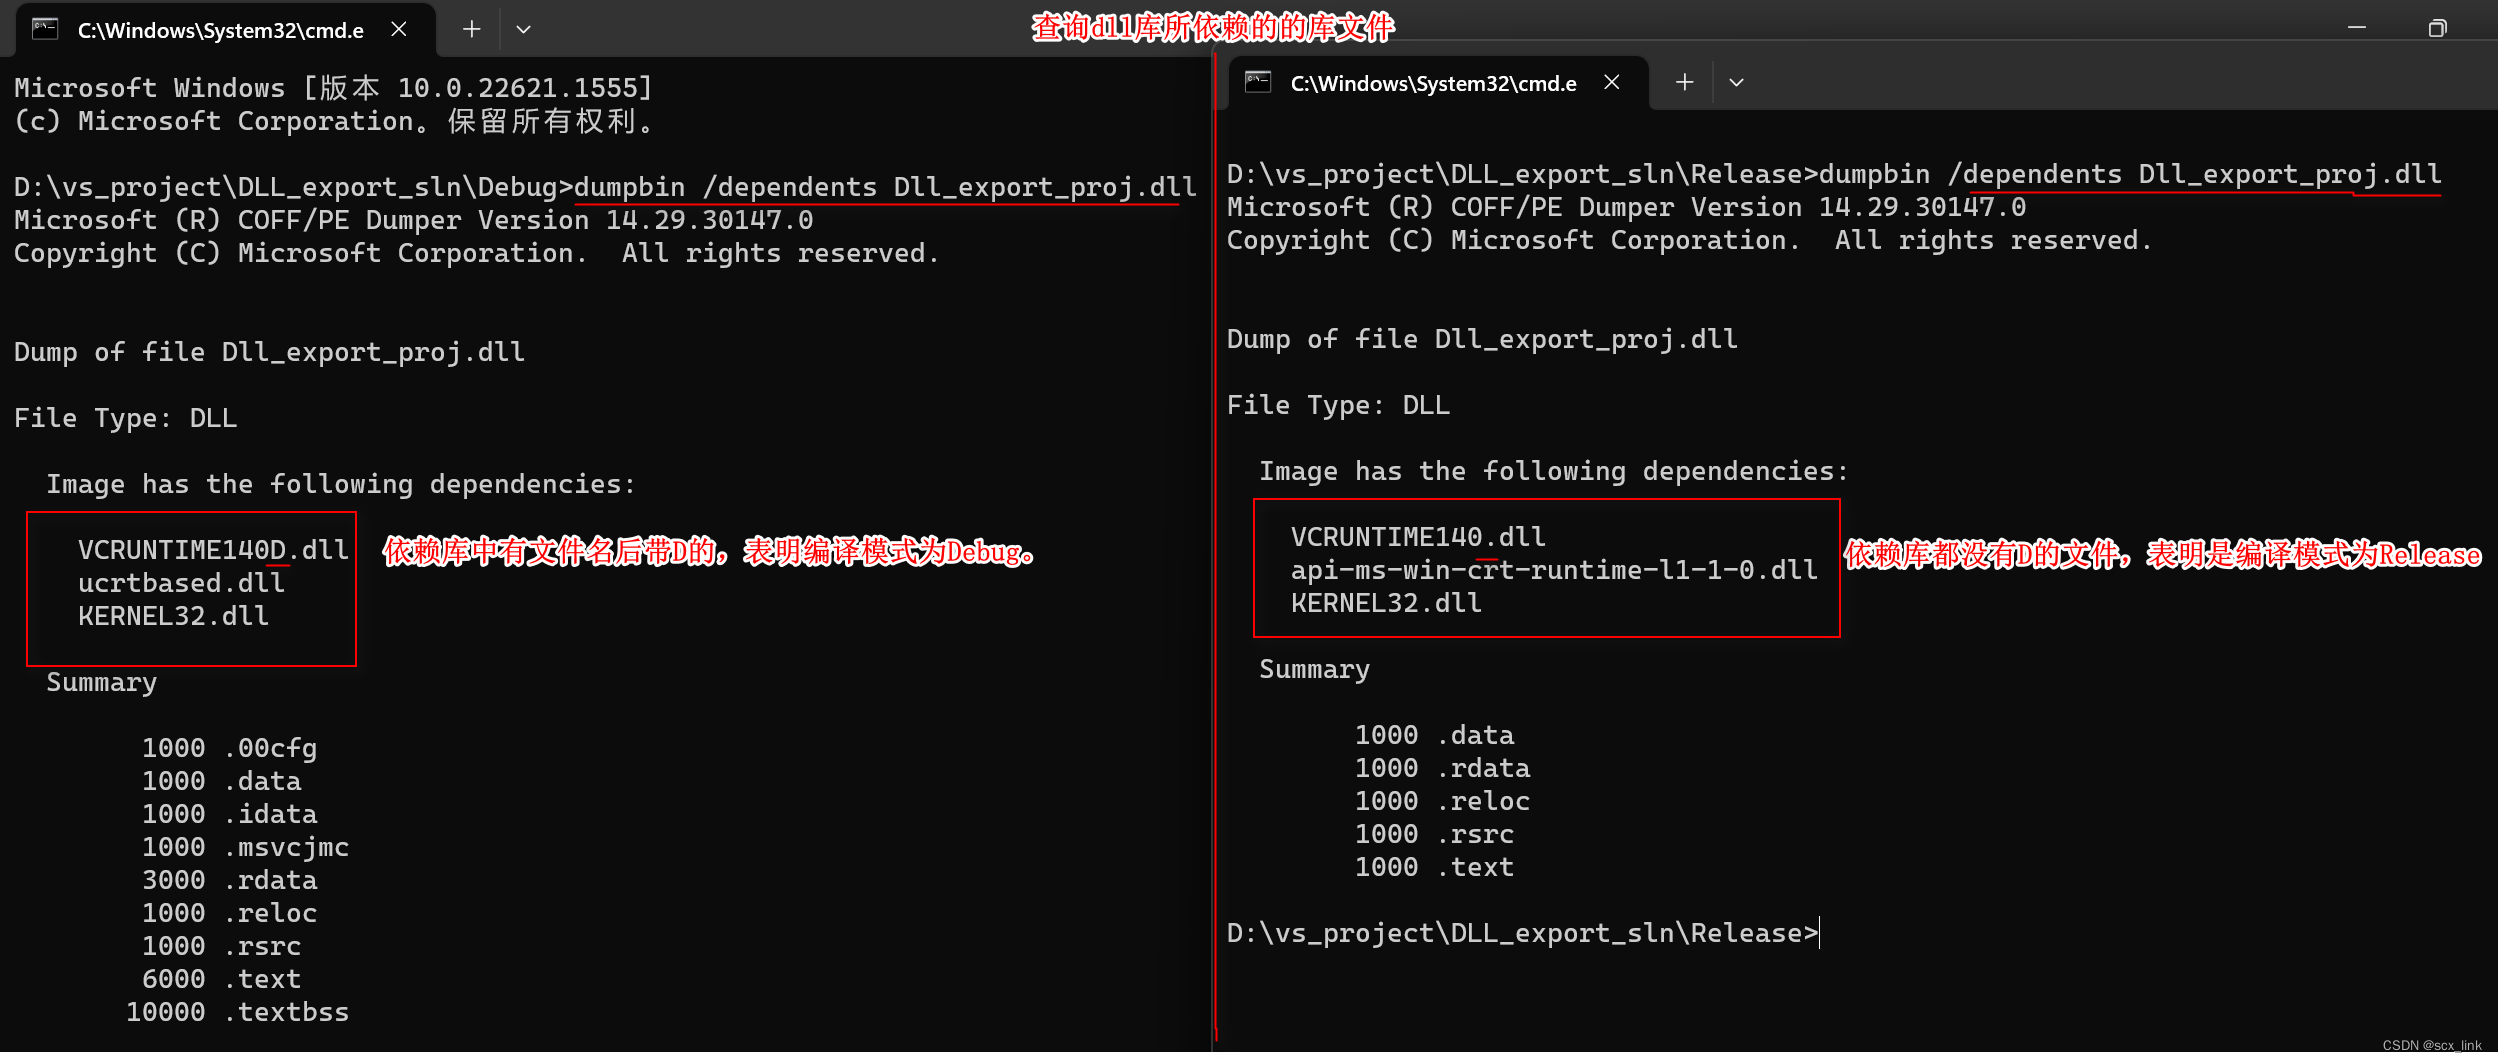The image size is (2498, 1062).
Task: Click '1000 .text' line in Release summary
Action: click(1434, 867)
